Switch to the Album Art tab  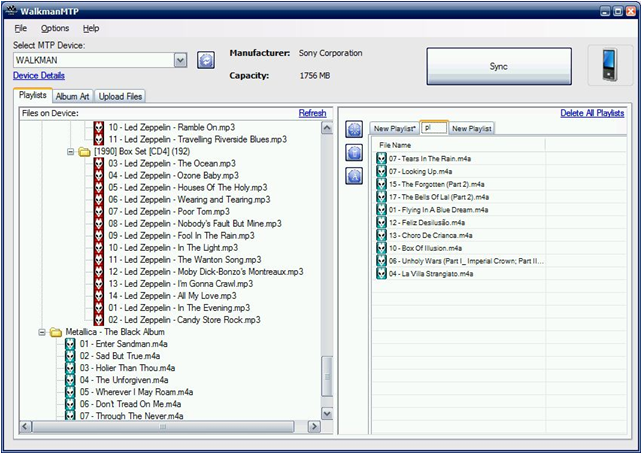click(73, 96)
